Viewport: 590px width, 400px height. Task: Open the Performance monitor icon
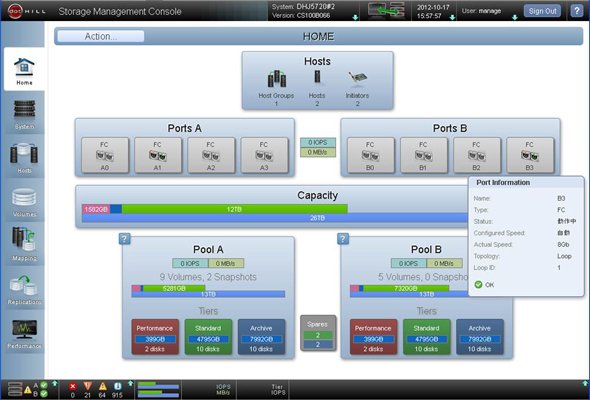pyautogui.click(x=24, y=332)
